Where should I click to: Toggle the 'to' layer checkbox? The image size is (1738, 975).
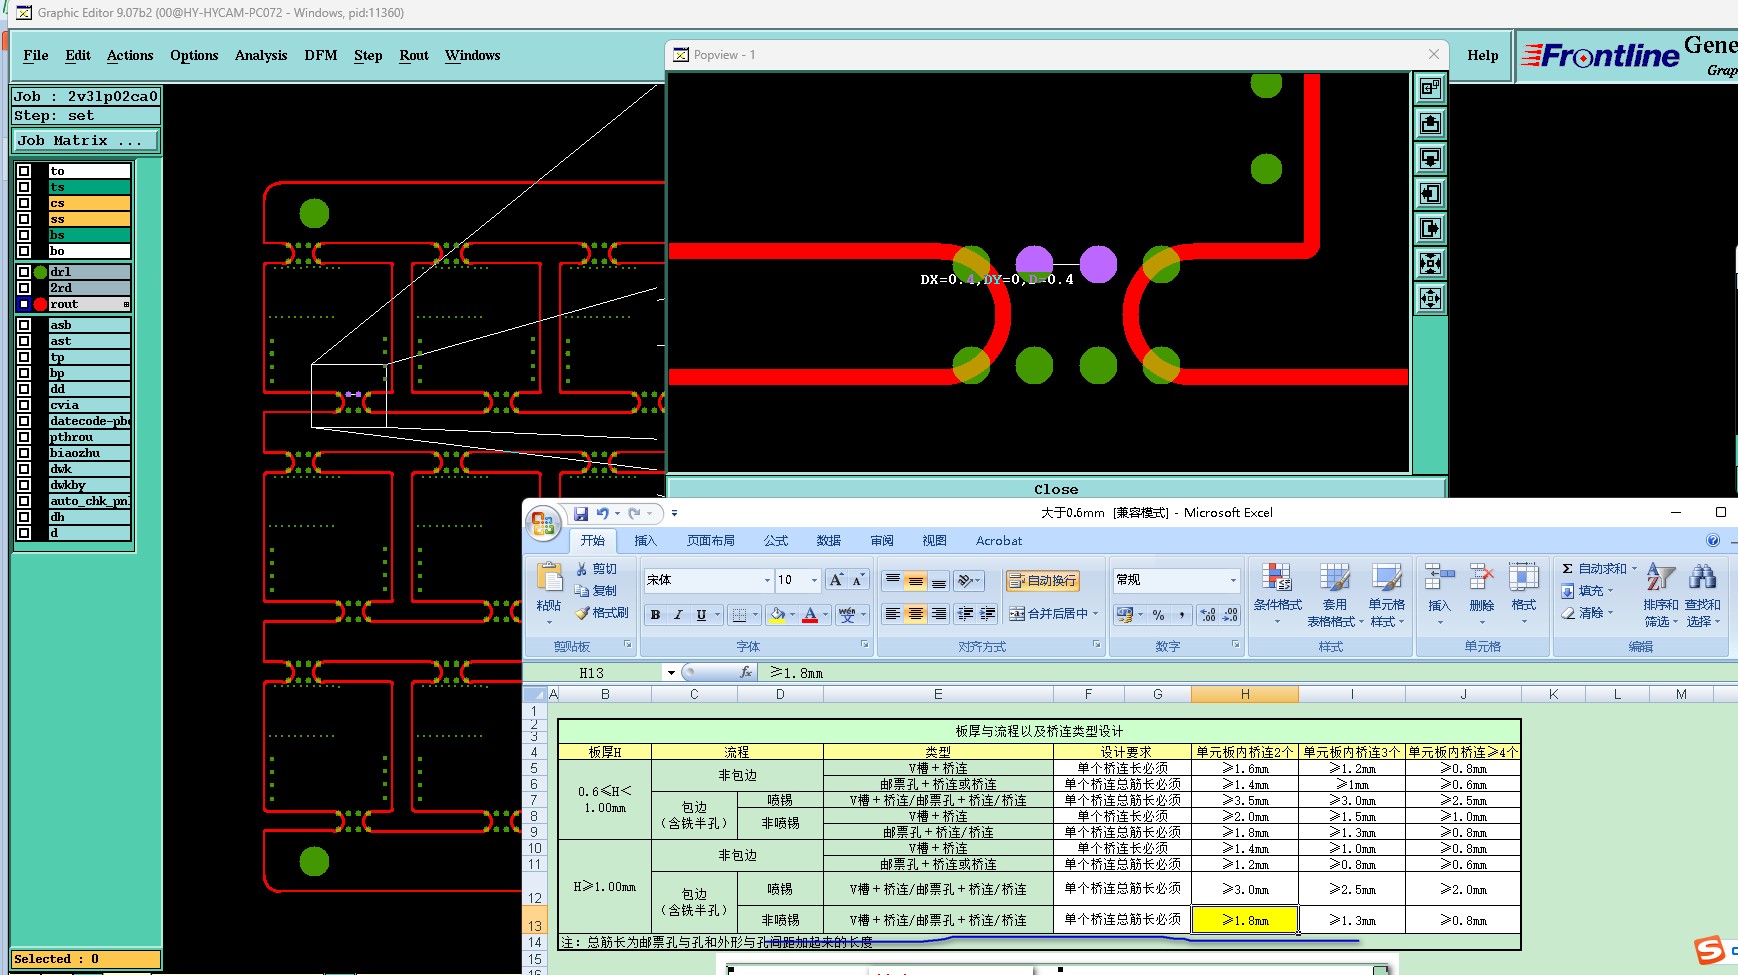[x=24, y=171]
